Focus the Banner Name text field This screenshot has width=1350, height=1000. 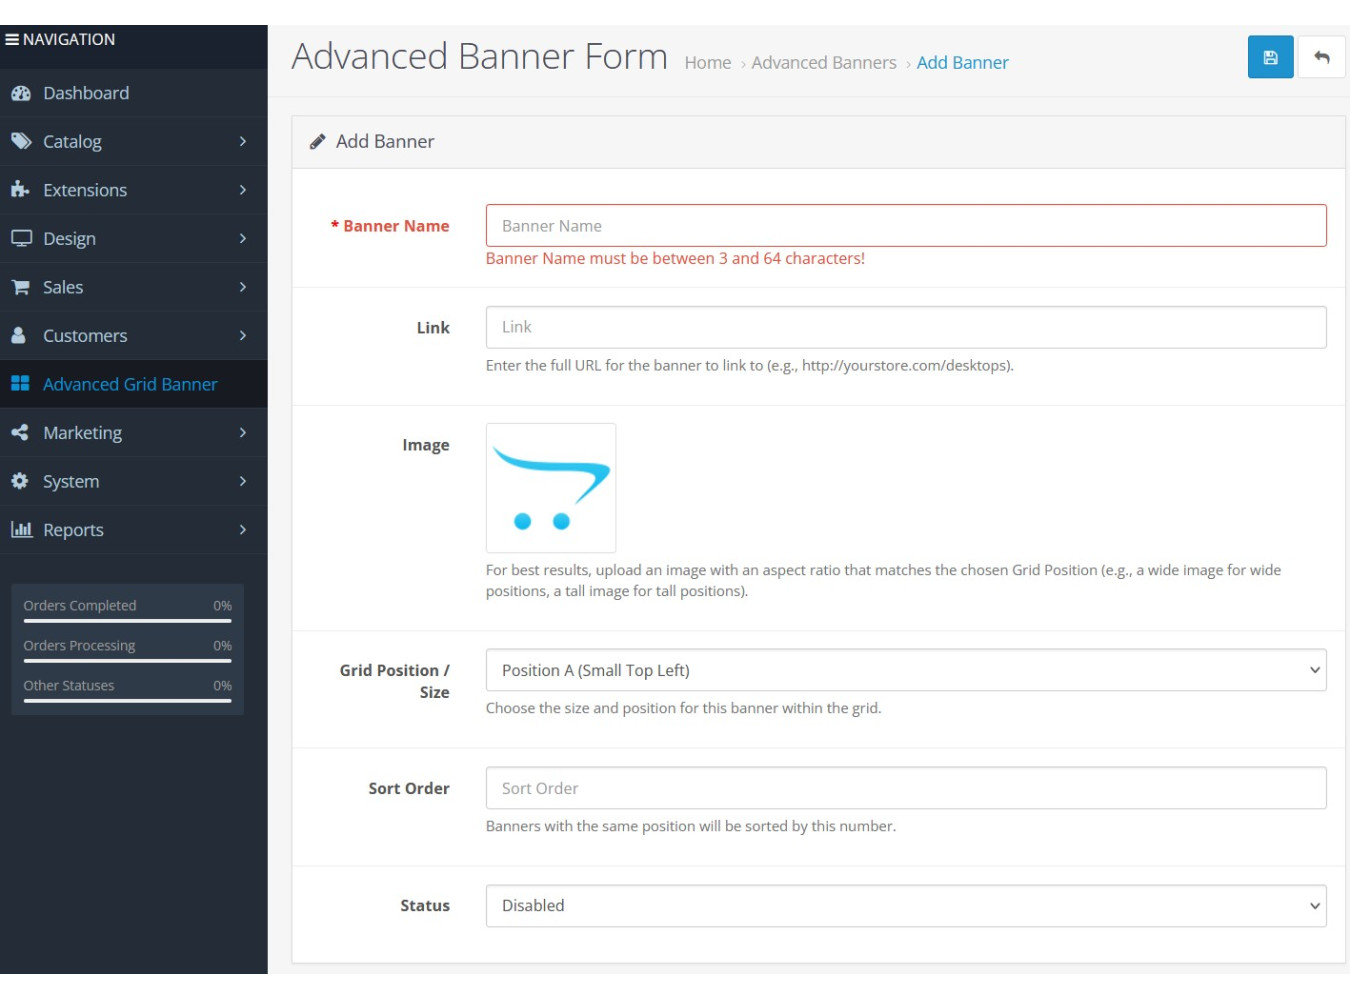[905, 226]
